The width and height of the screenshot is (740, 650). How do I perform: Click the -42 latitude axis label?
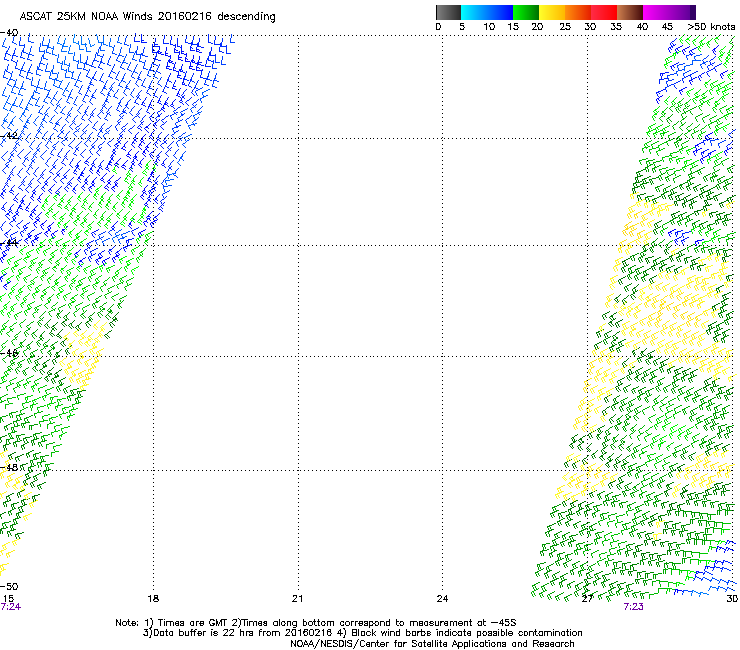pyautogui.click(x=9, y=136)
